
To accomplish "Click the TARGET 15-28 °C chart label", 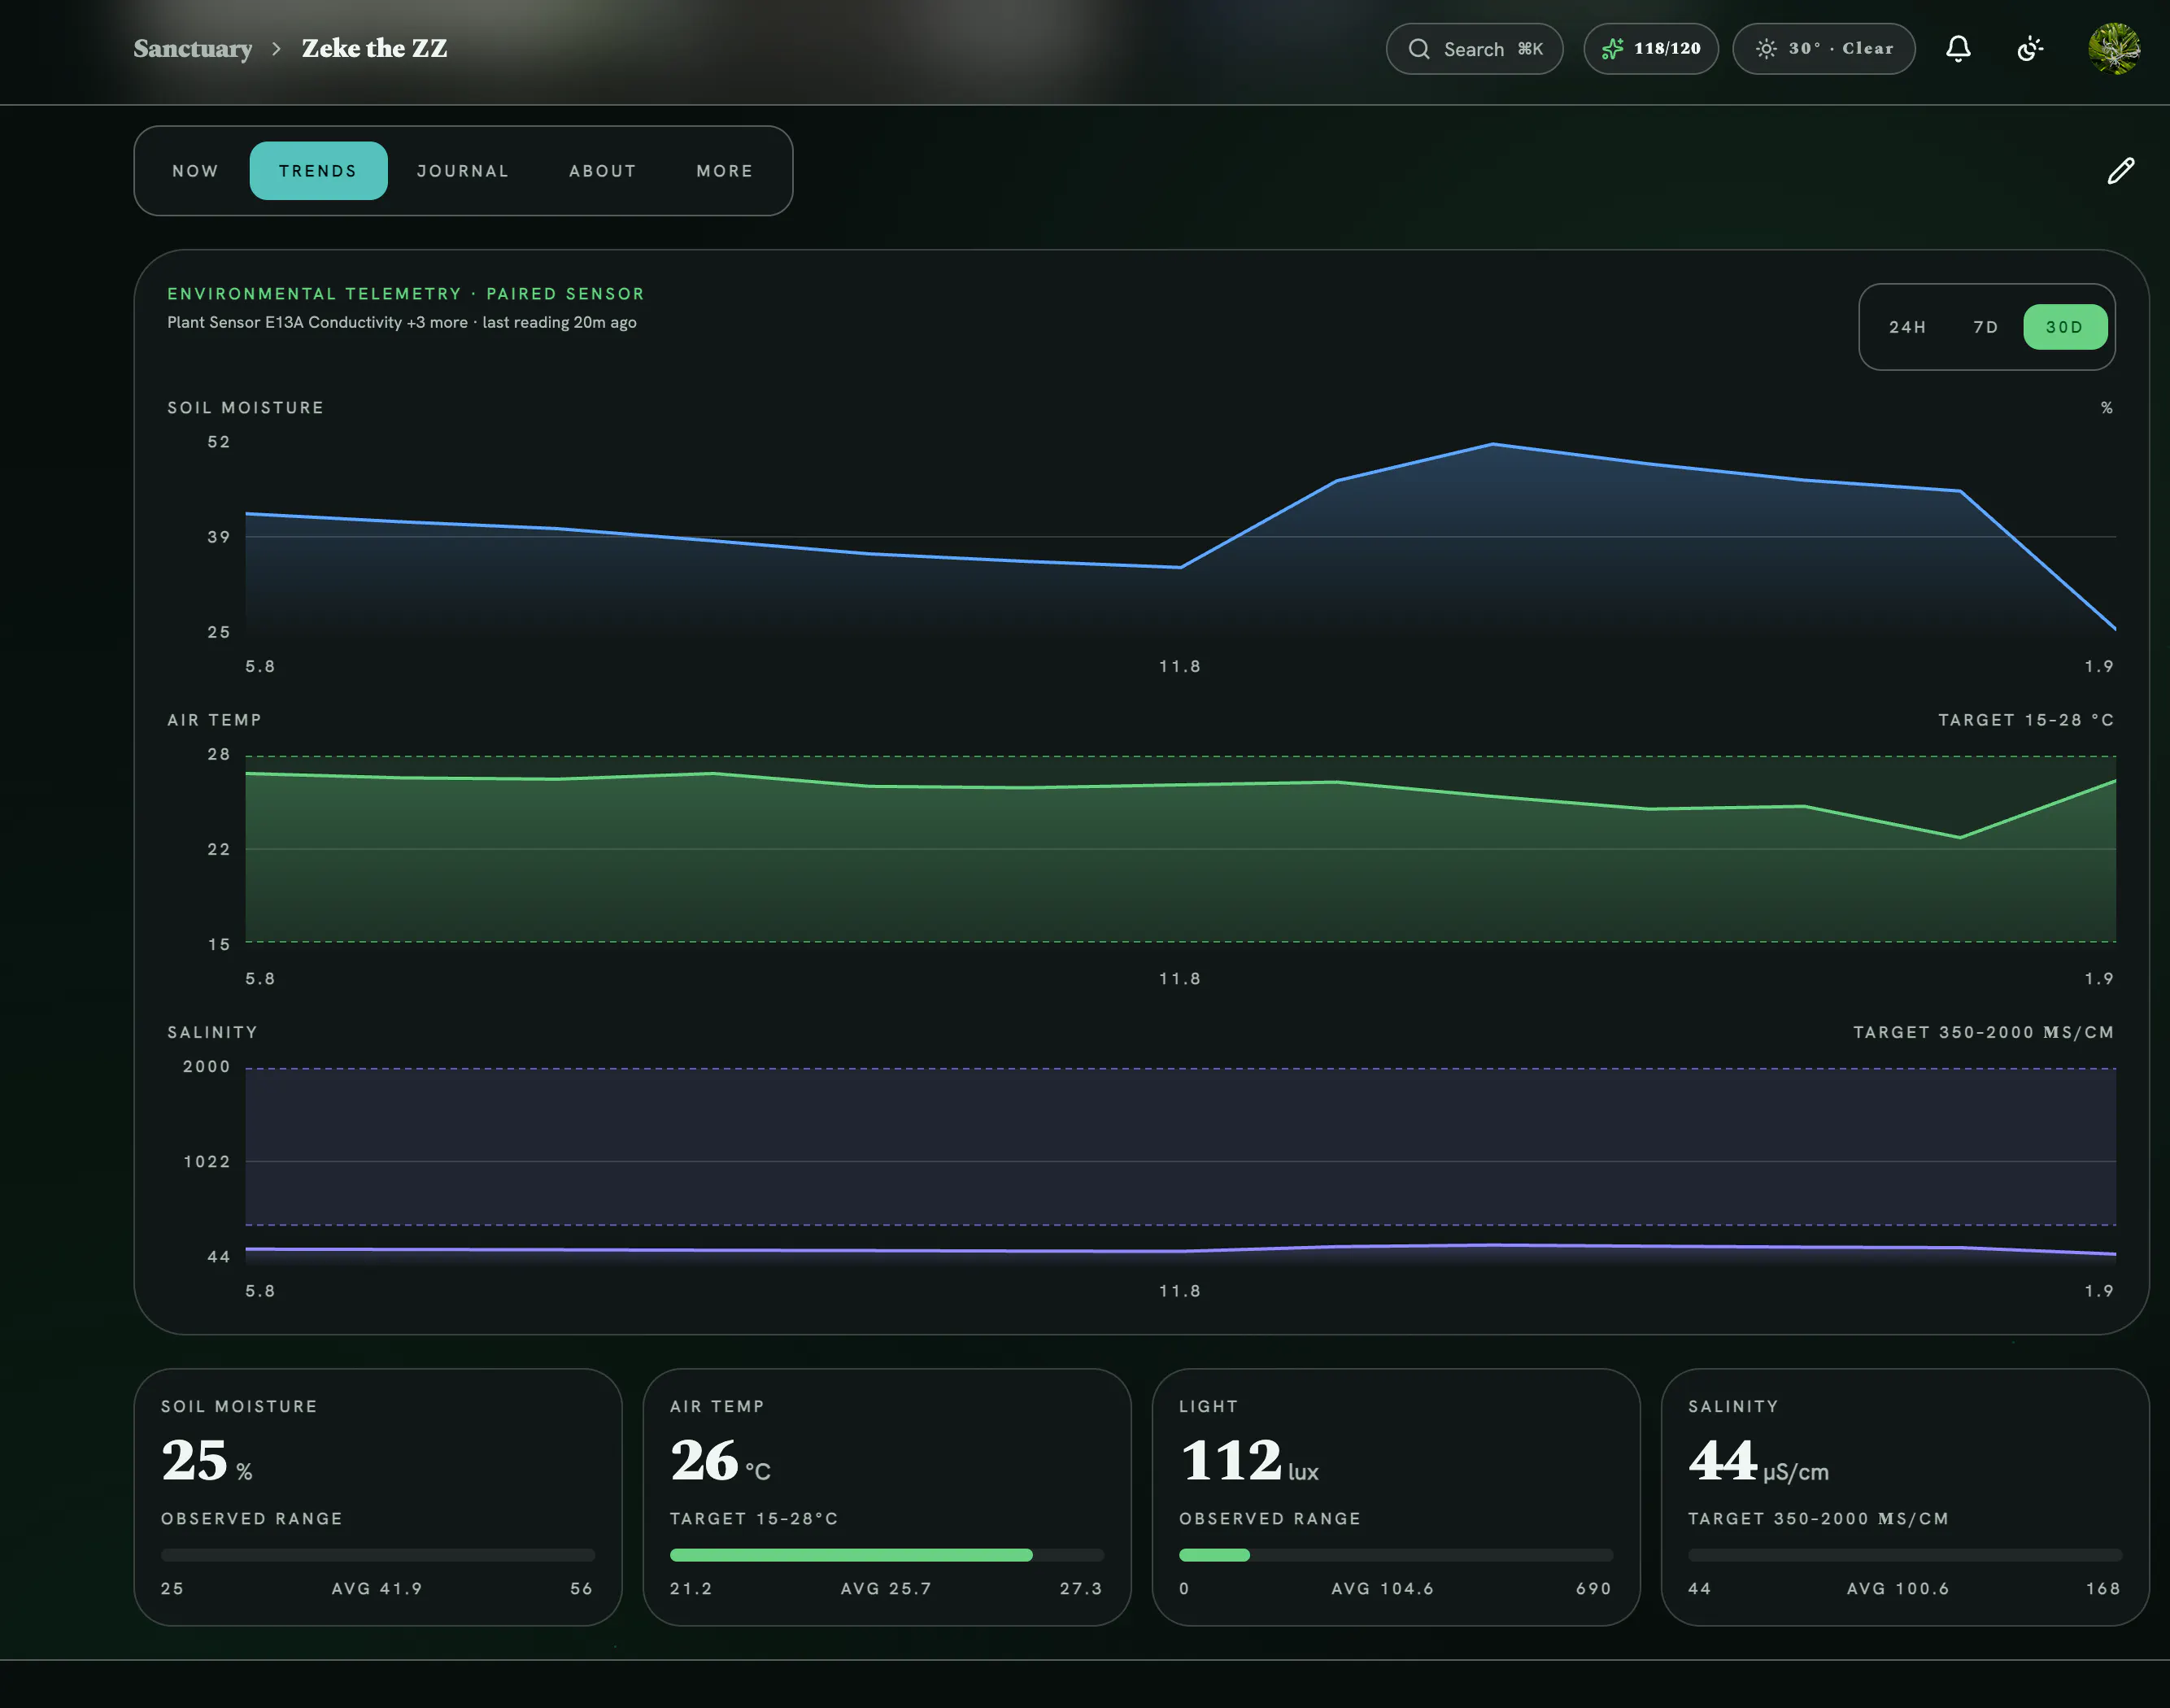I will [x=2026, y=720].
